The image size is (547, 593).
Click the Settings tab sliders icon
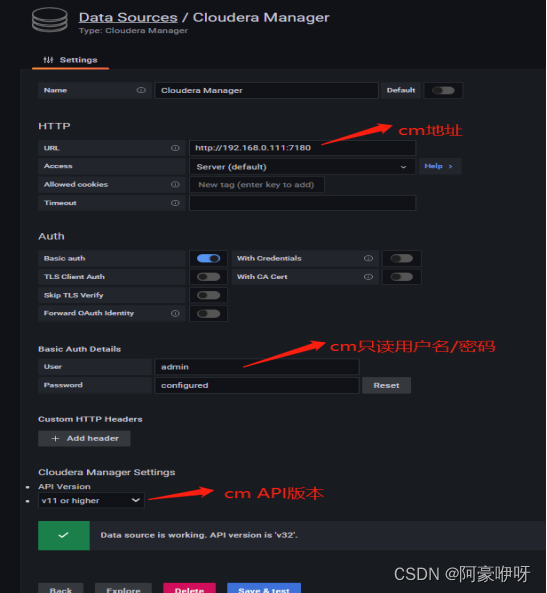coord(48,60)
